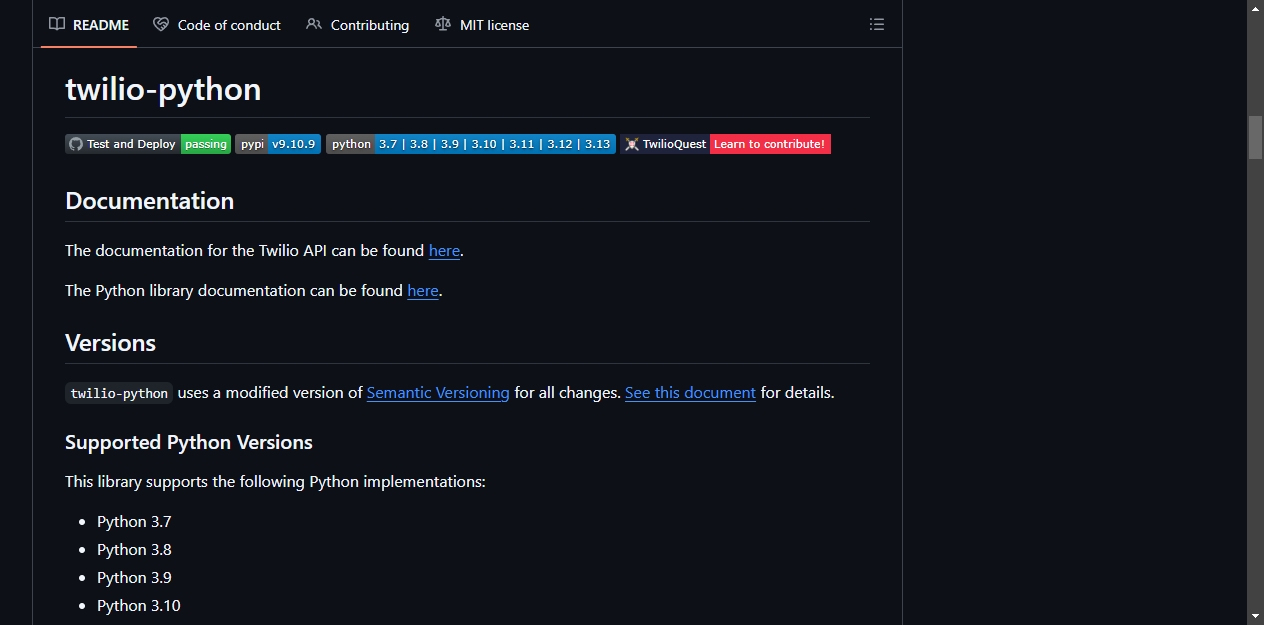Select the MIT license tab
The height and width of the screenshot is (625, 1264).
(482, 25)
